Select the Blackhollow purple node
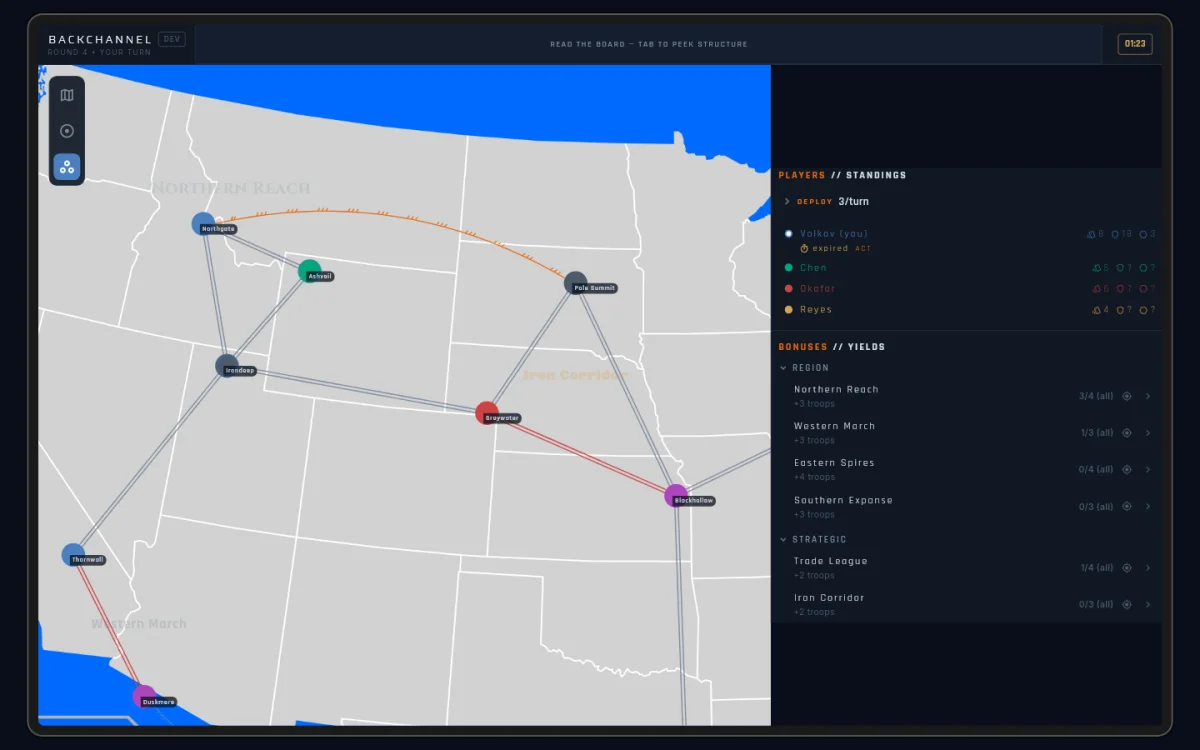Image resolution: width=1200 pixels, height=750 pixels. 676,495
